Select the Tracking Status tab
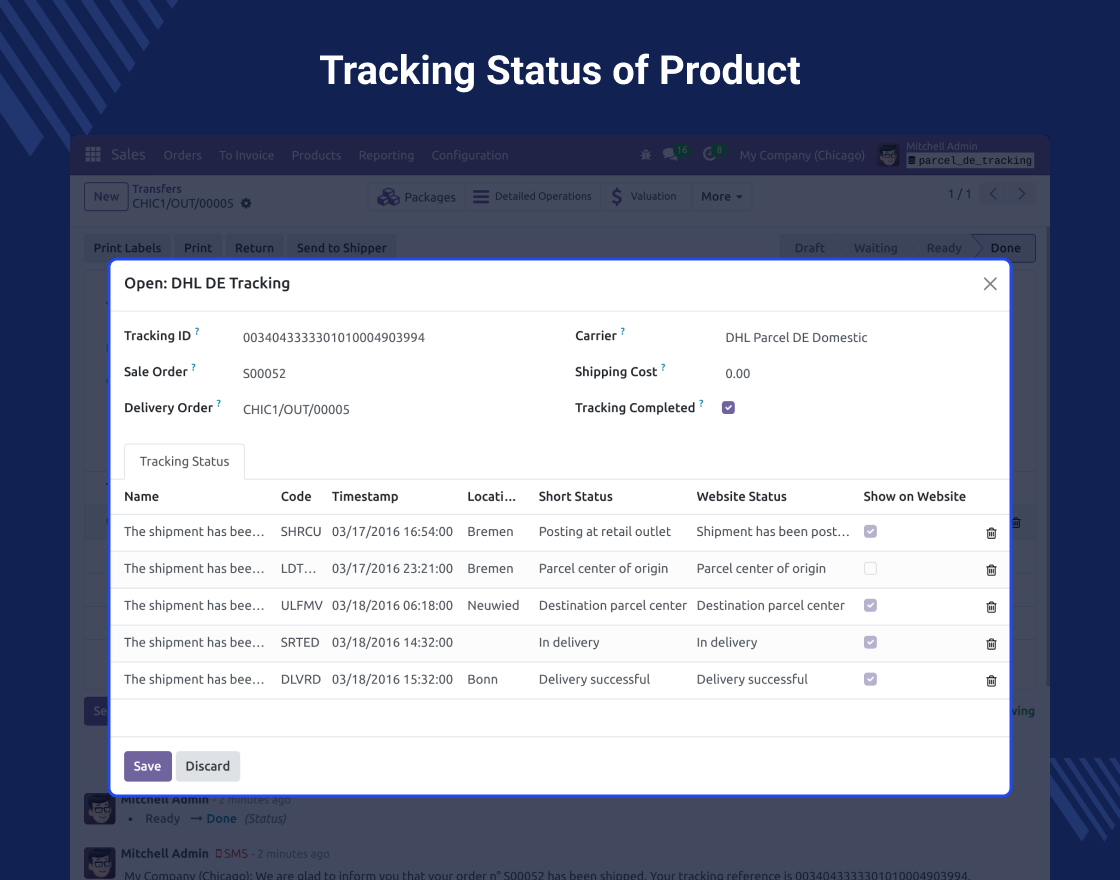The height and width of the screenshot is (880, 1120). pyautogui.click(x=184, y=461)
